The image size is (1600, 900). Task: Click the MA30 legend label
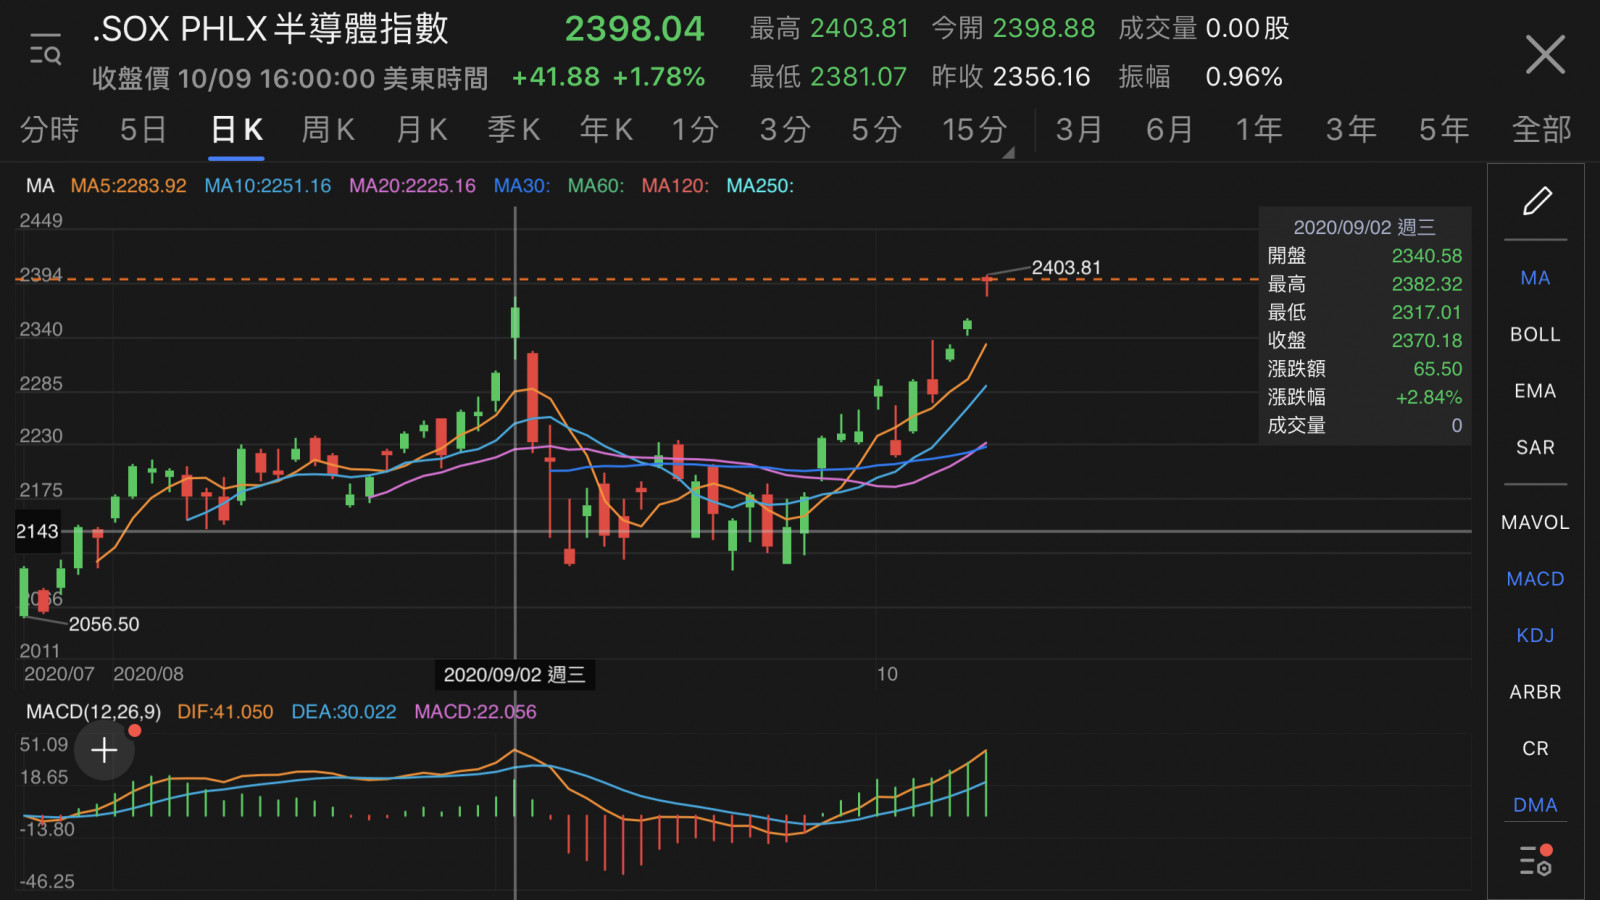coord(522,186)
